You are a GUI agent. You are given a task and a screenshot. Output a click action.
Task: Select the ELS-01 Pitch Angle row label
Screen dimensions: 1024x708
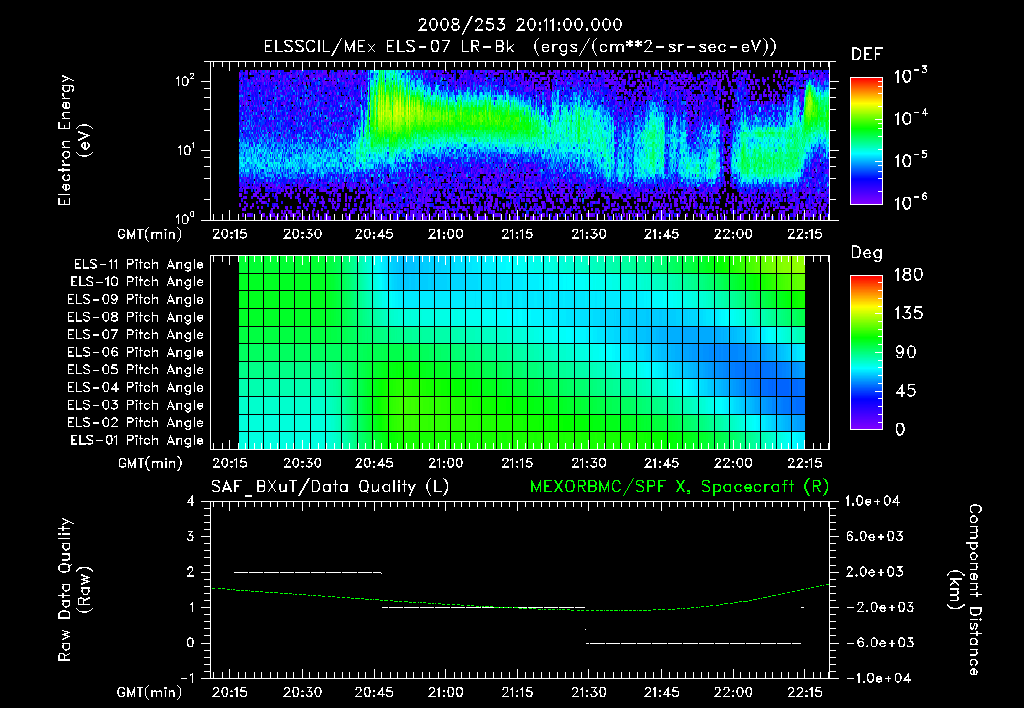[137, 441]
